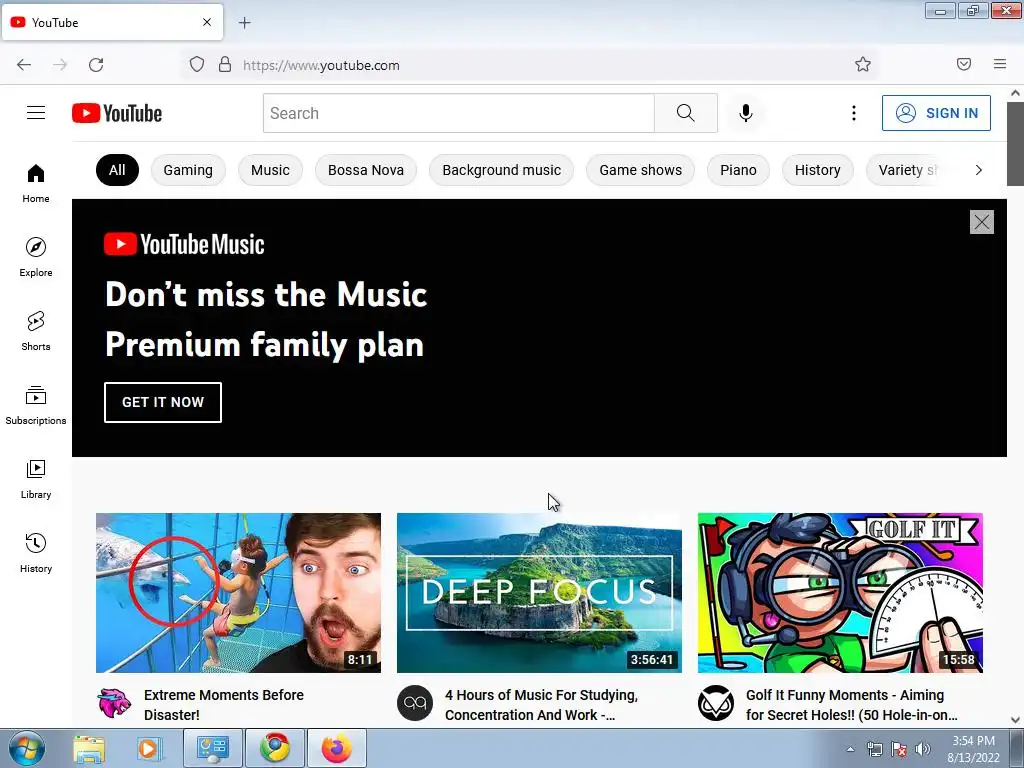Open YouTube settings three-dot menu
Image resolution: width=1024 pixels, height=768 pixels.
tap(854, 113)
